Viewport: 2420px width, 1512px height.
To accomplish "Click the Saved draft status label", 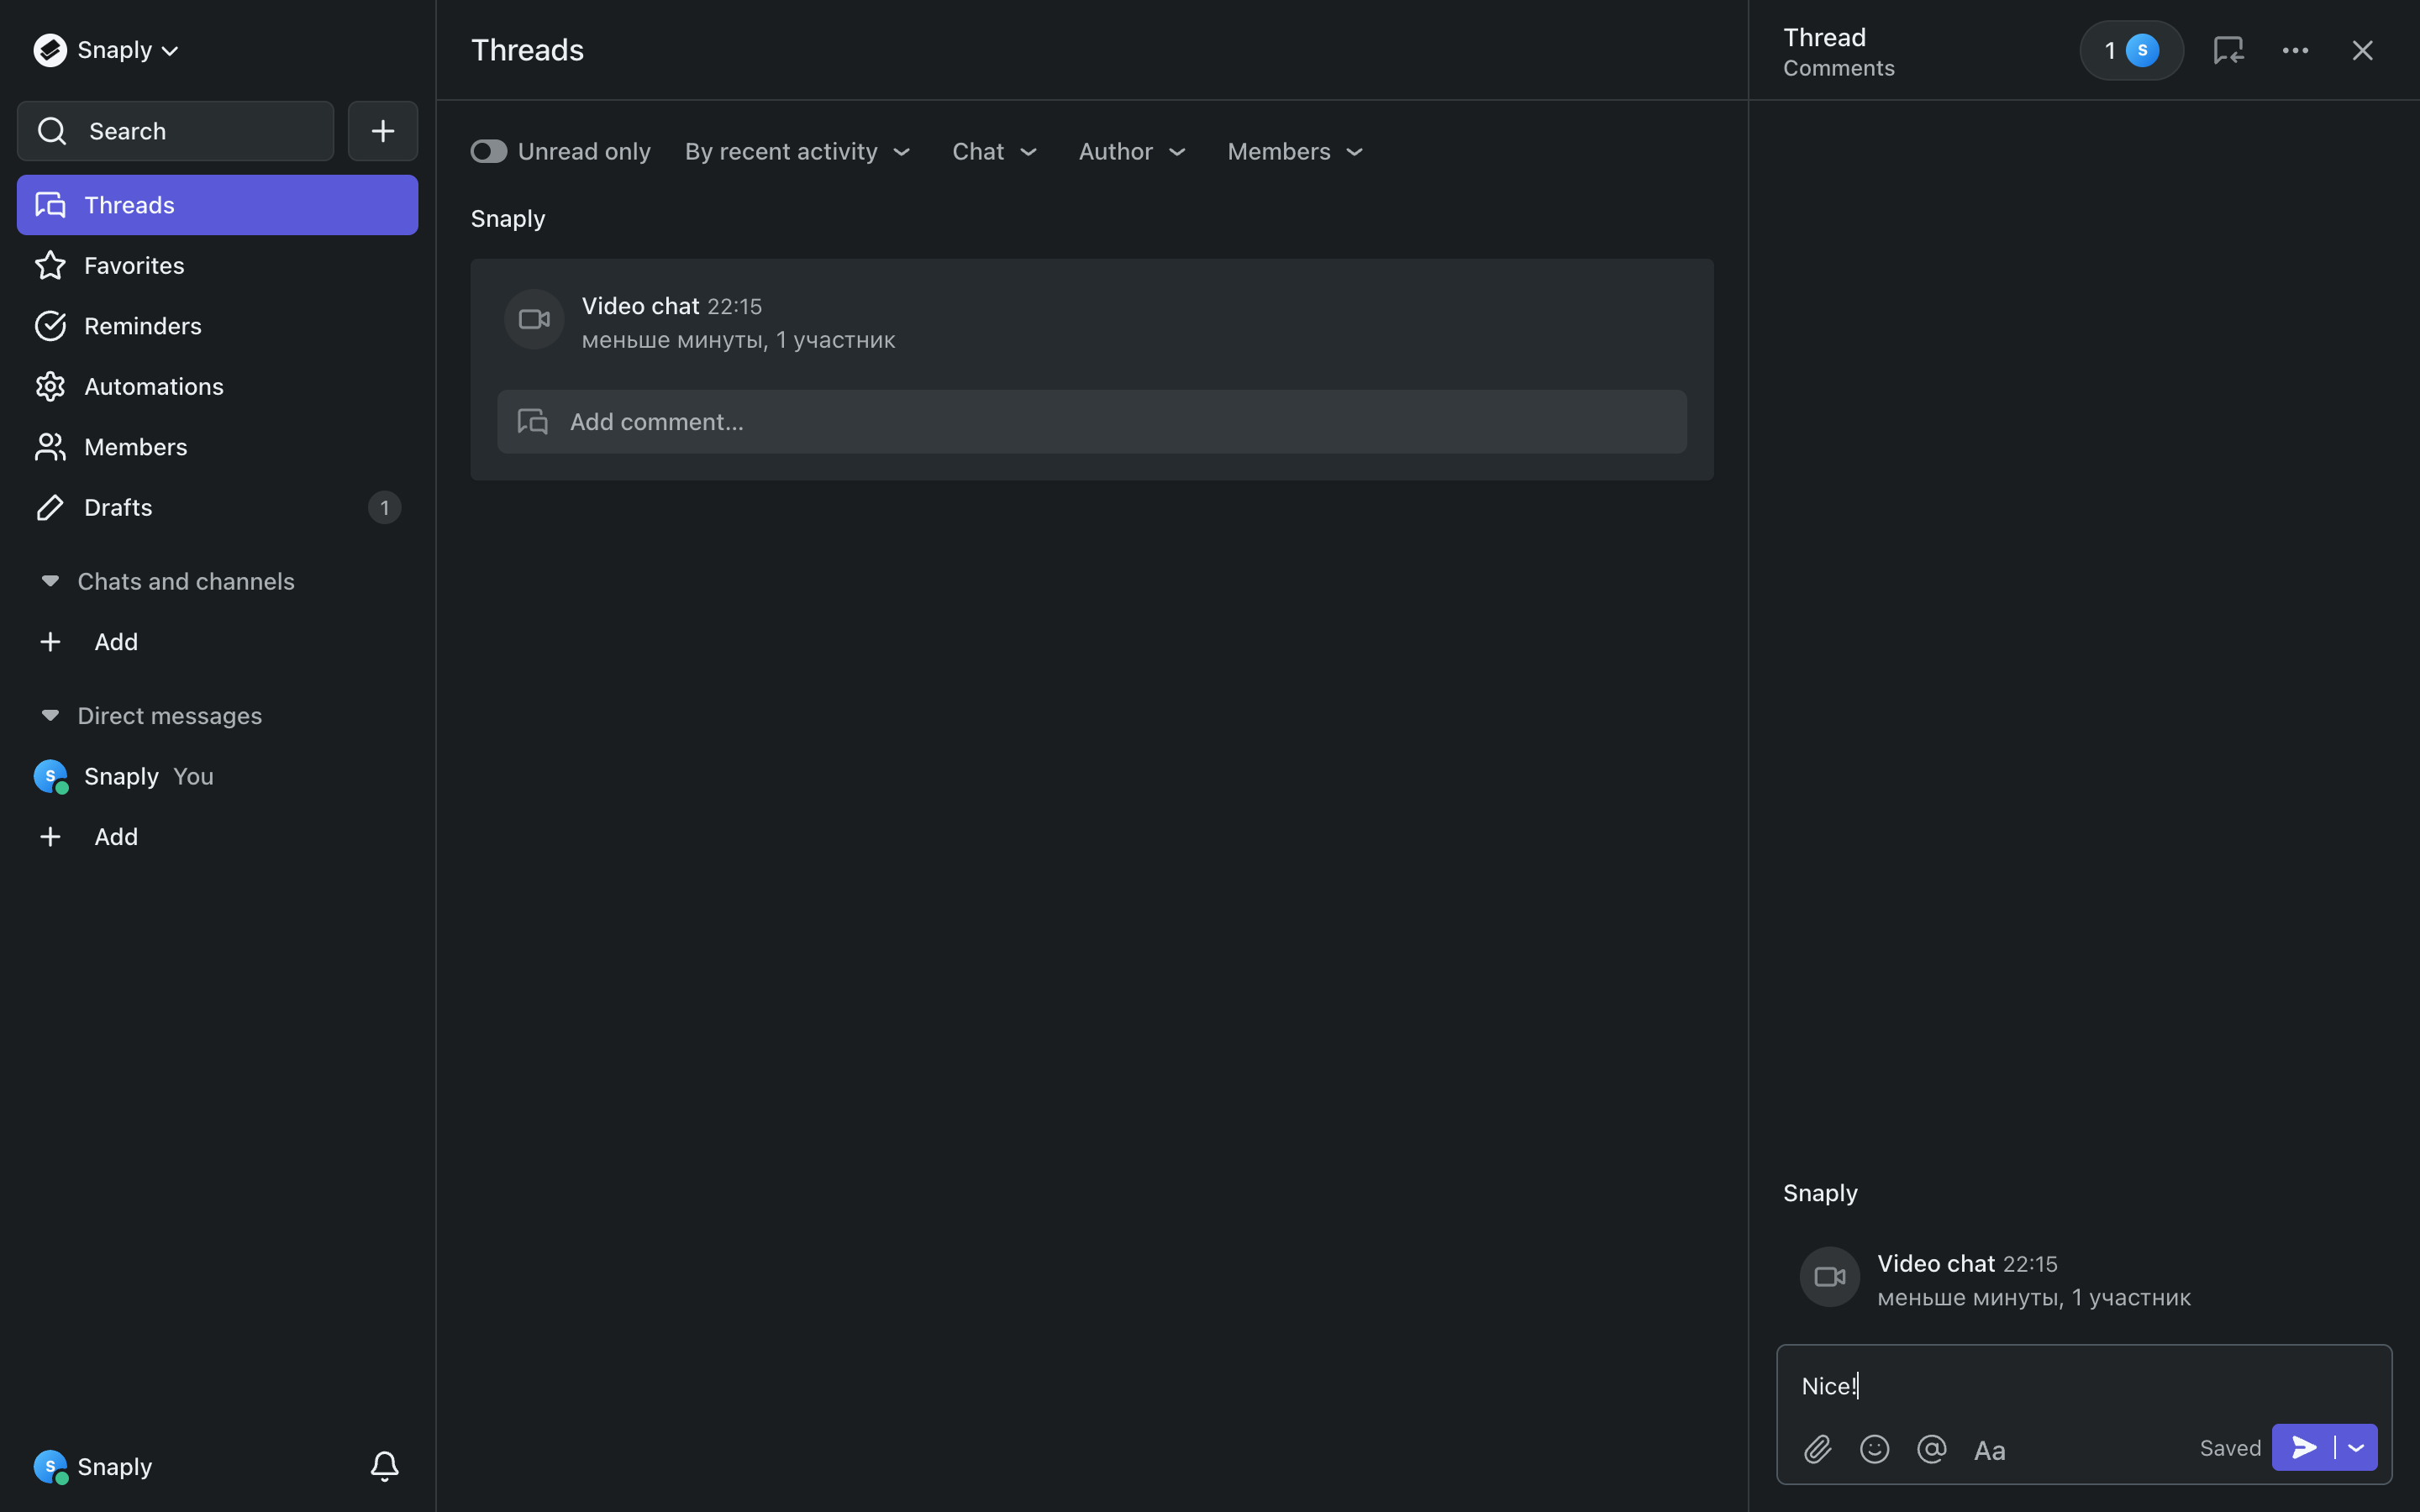I will pyautogui.click(x=2230, y=1448).
